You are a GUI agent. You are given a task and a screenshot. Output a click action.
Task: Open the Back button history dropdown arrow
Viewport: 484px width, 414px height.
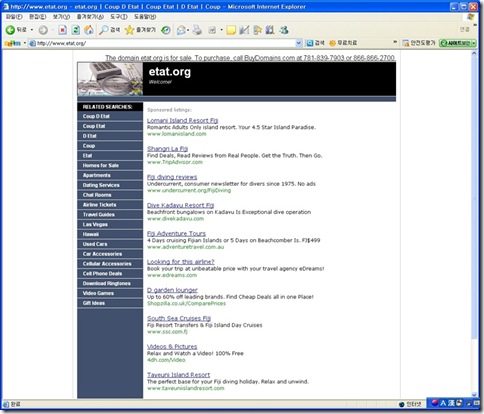pyautogui.click(x=32, y=30)
